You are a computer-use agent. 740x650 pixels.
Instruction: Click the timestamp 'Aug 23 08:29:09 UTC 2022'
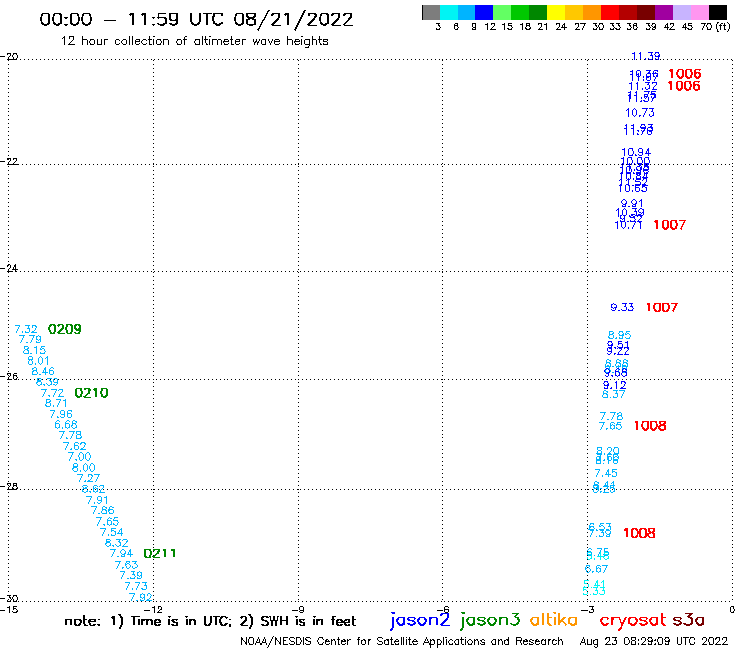654,641
